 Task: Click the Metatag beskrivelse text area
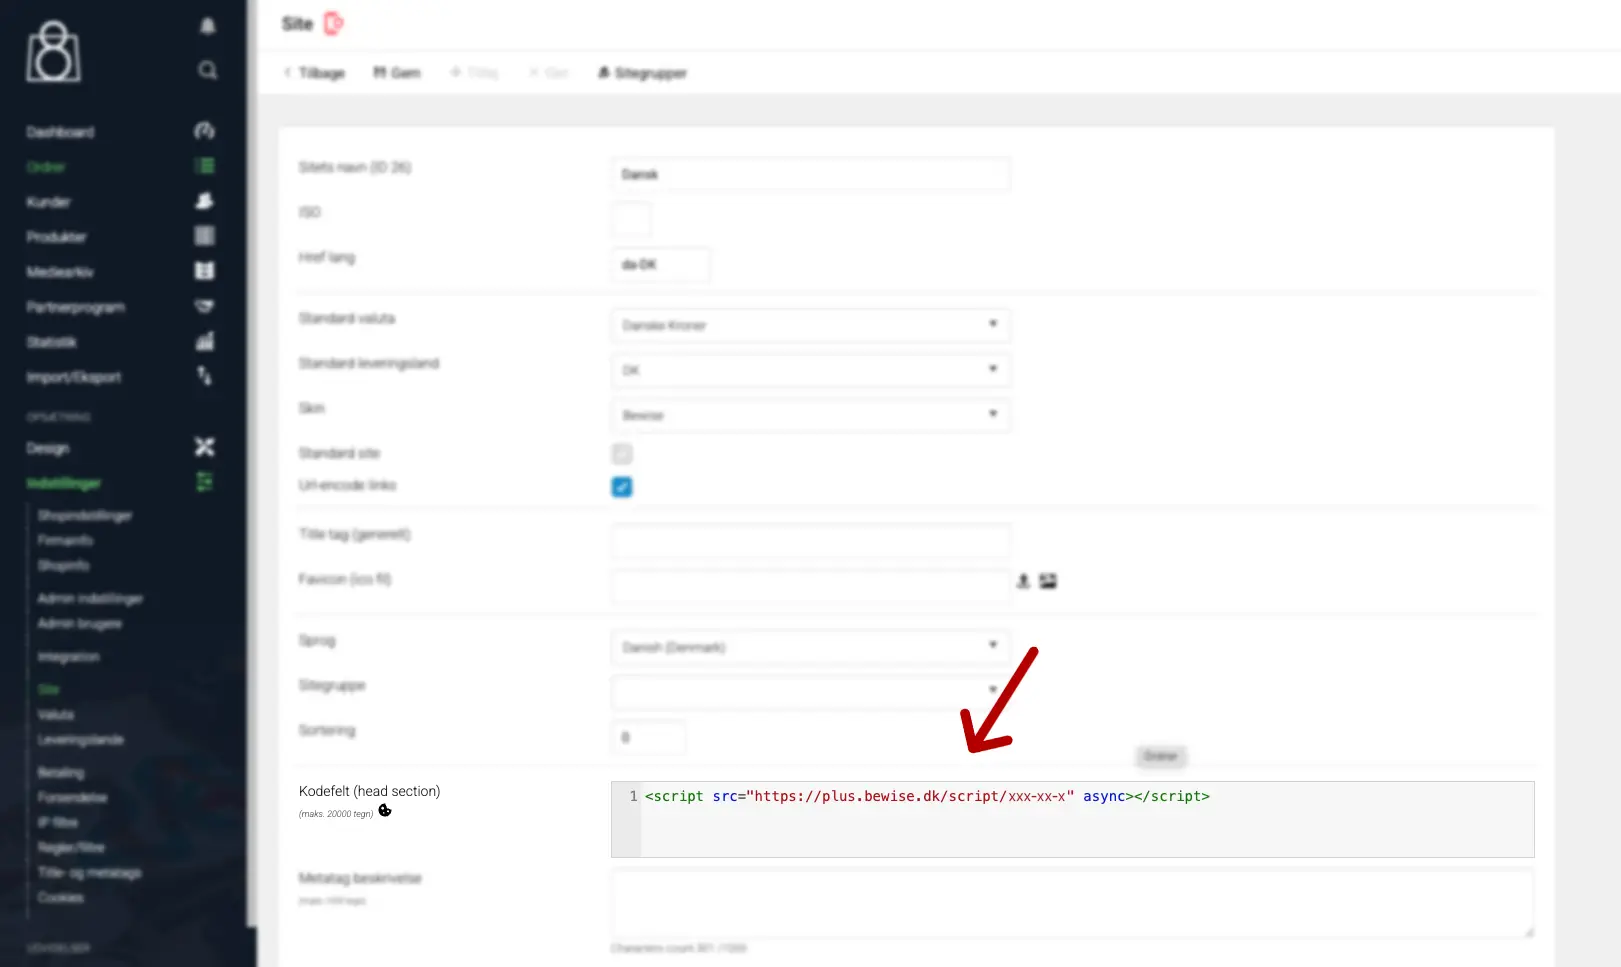(1072, 903)
